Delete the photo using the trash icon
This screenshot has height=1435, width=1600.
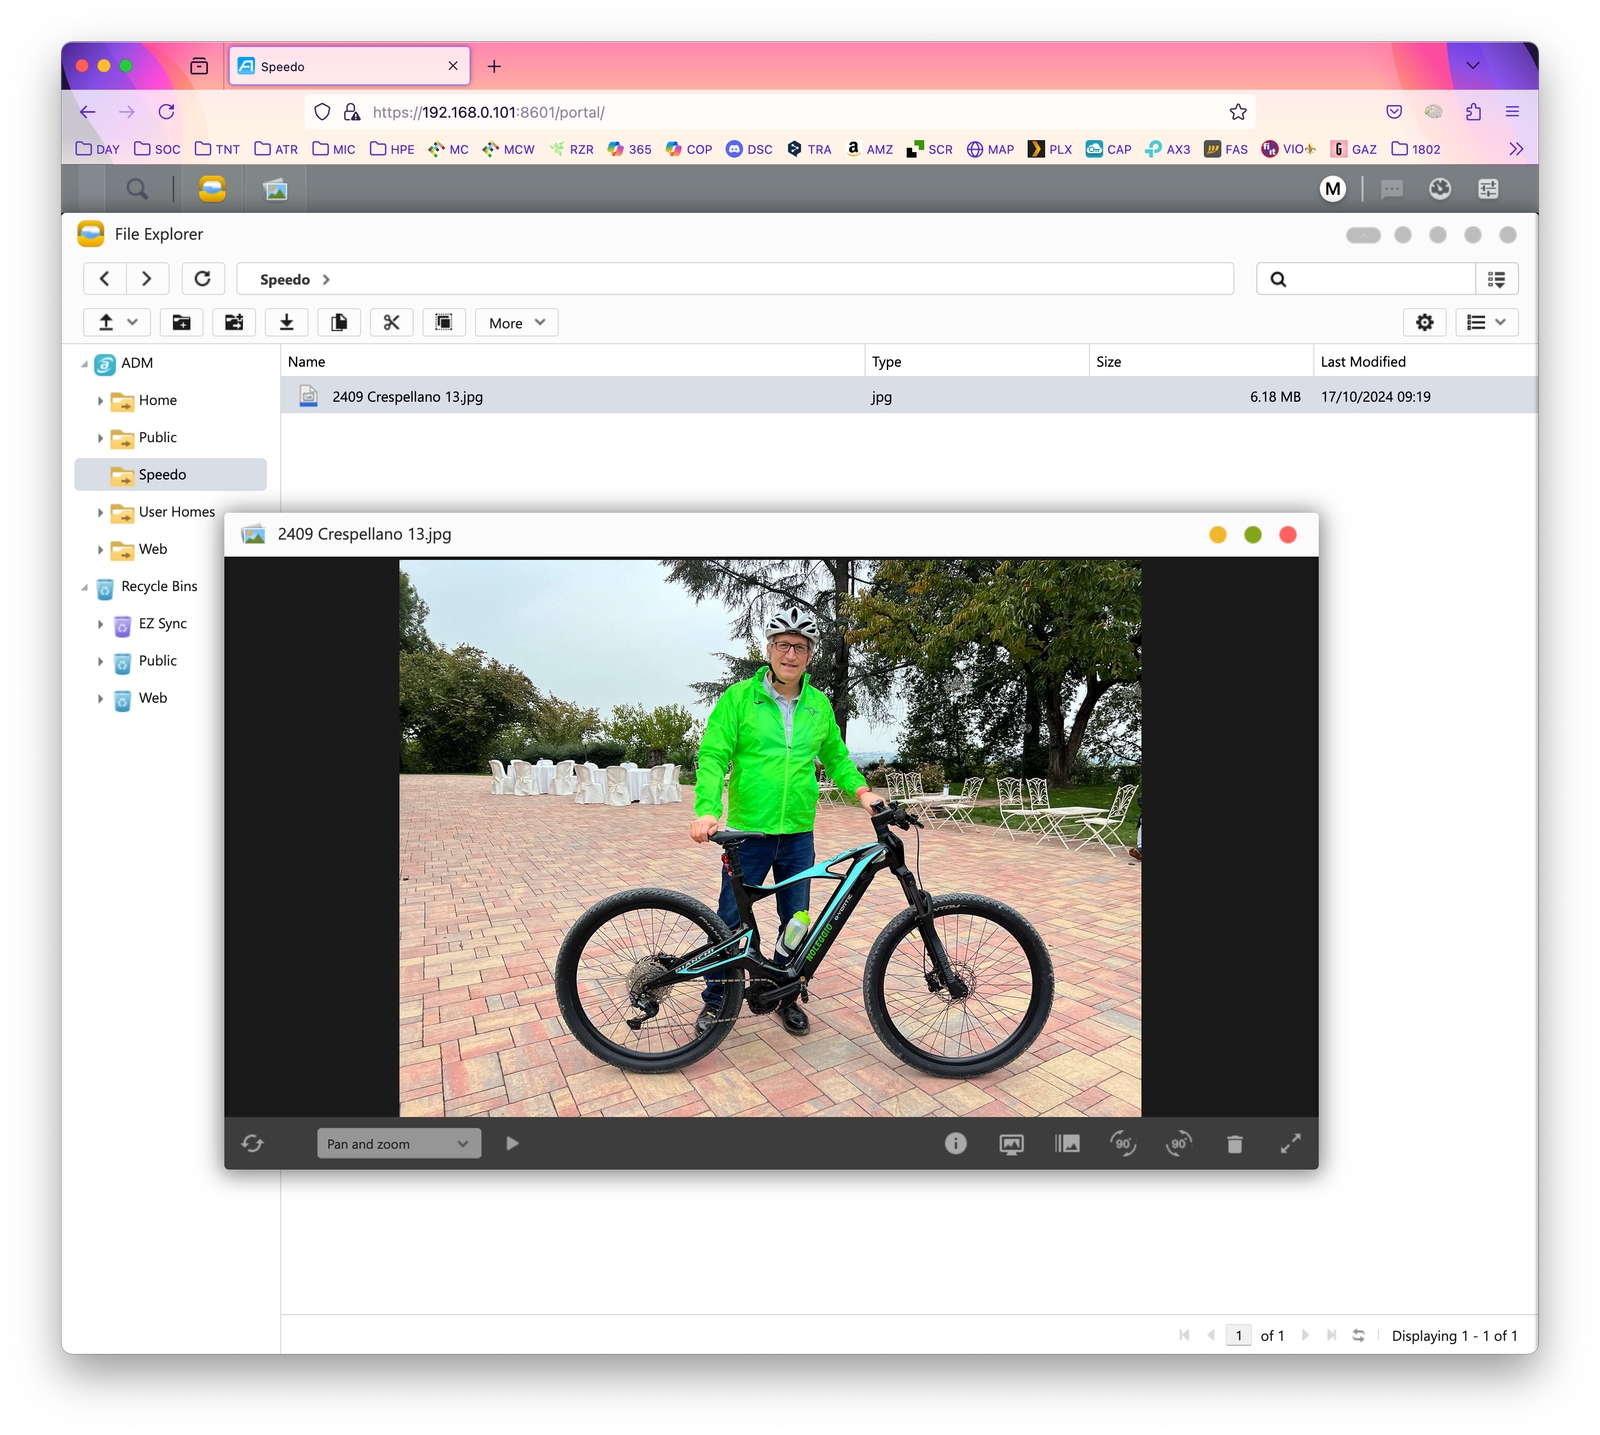[x=1235, y=1143]
